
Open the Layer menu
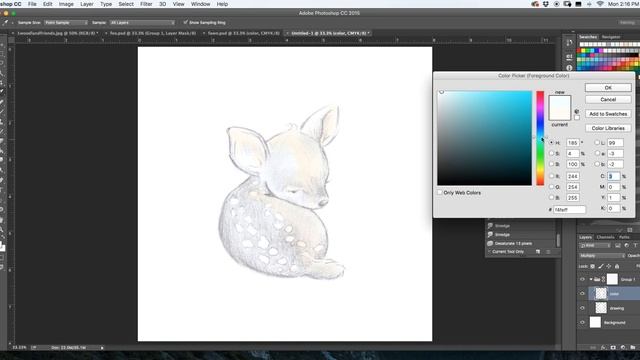click(87, 4)
